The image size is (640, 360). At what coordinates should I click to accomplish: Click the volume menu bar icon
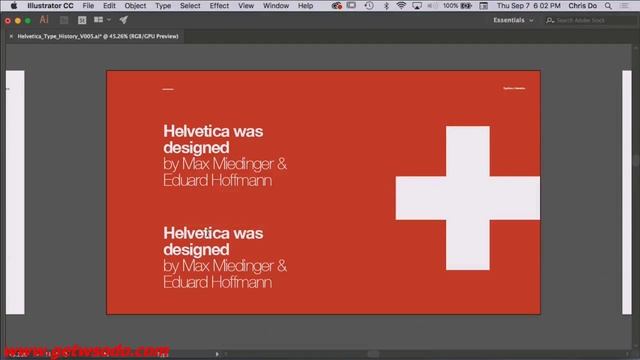pyautogui.click(x=431, y=6)
